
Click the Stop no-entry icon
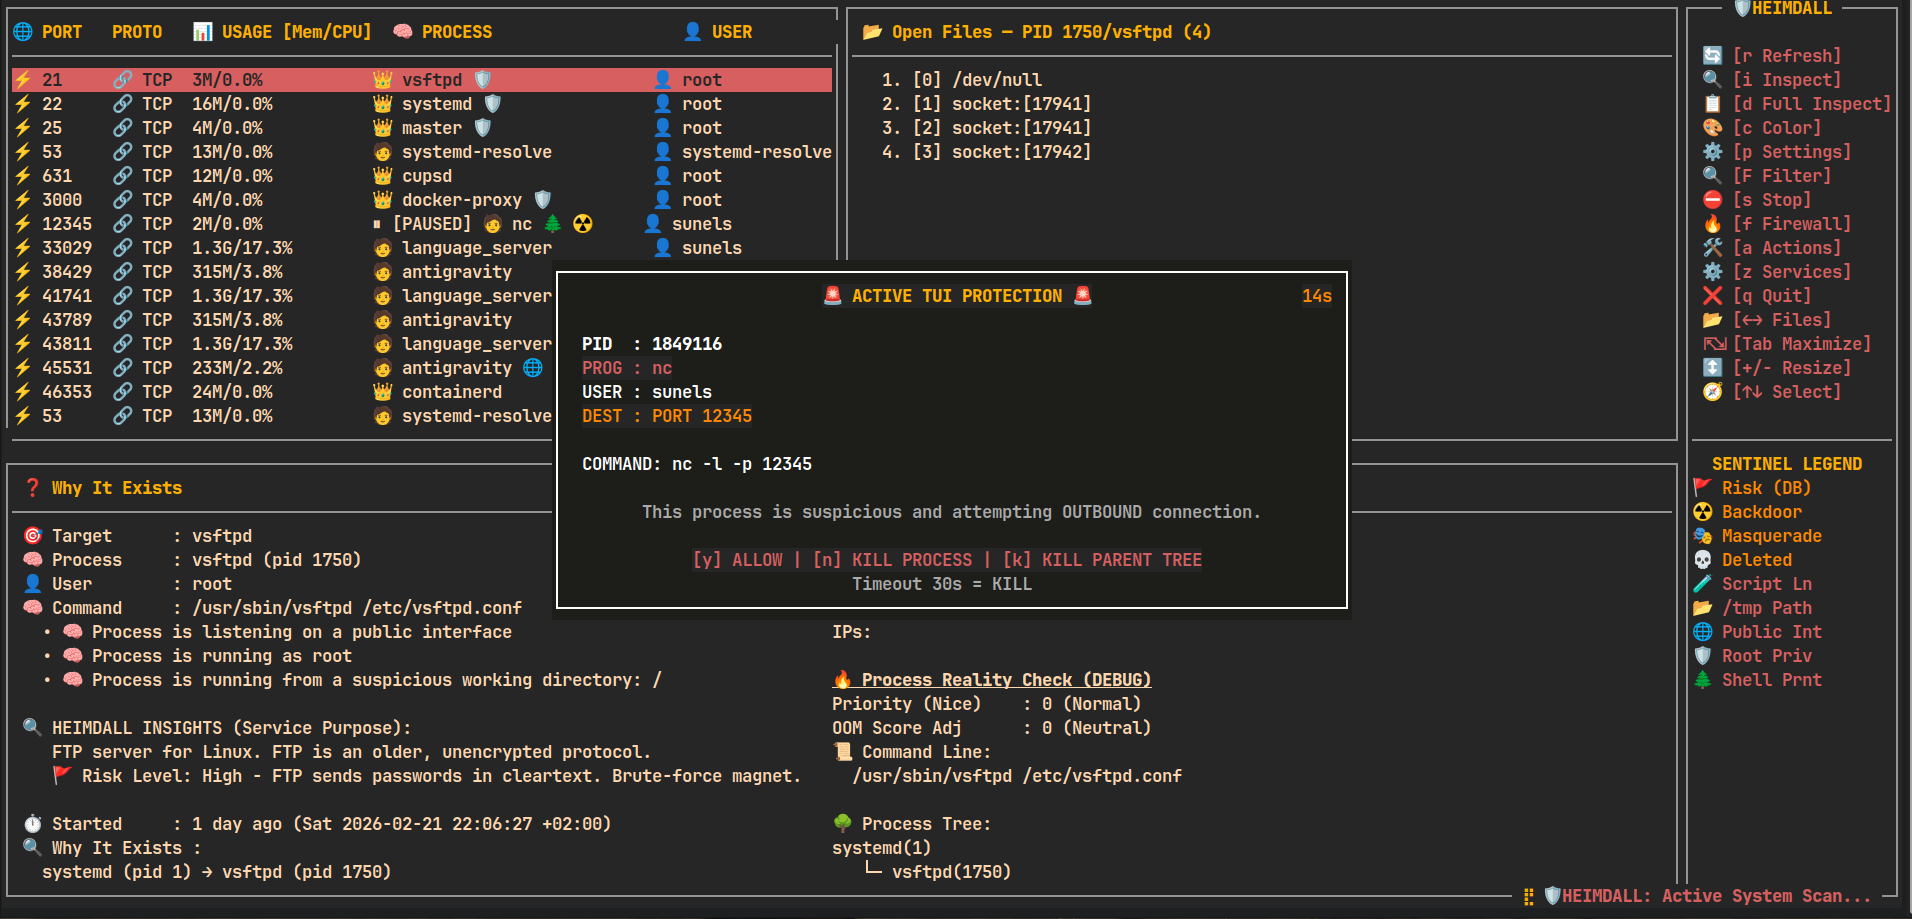[1712, 200]
